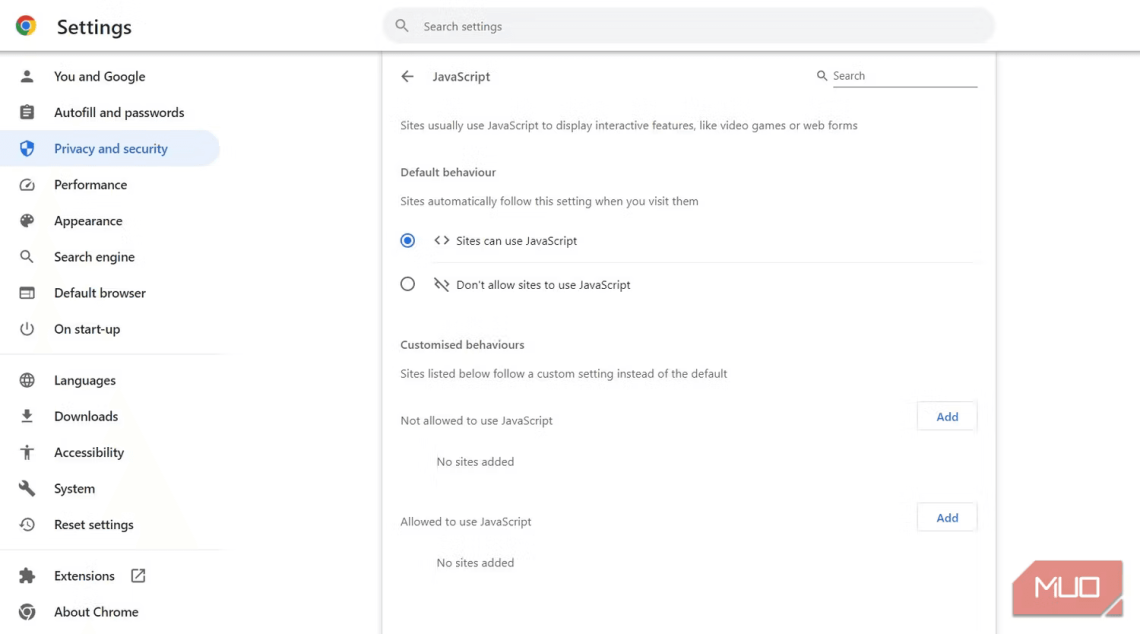Open Privacy and security section
1140x634 pixels.
click(x=110, y=148)
